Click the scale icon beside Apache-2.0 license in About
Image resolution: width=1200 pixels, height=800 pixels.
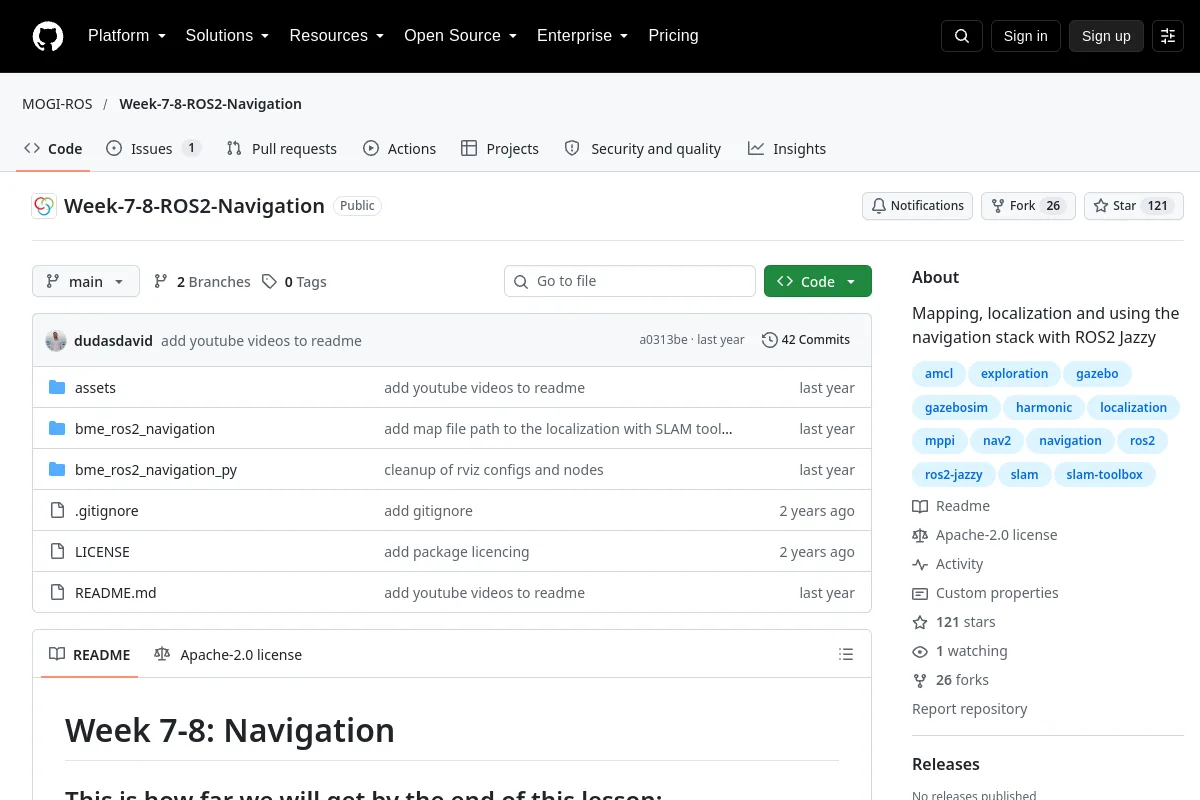(920, 535)
